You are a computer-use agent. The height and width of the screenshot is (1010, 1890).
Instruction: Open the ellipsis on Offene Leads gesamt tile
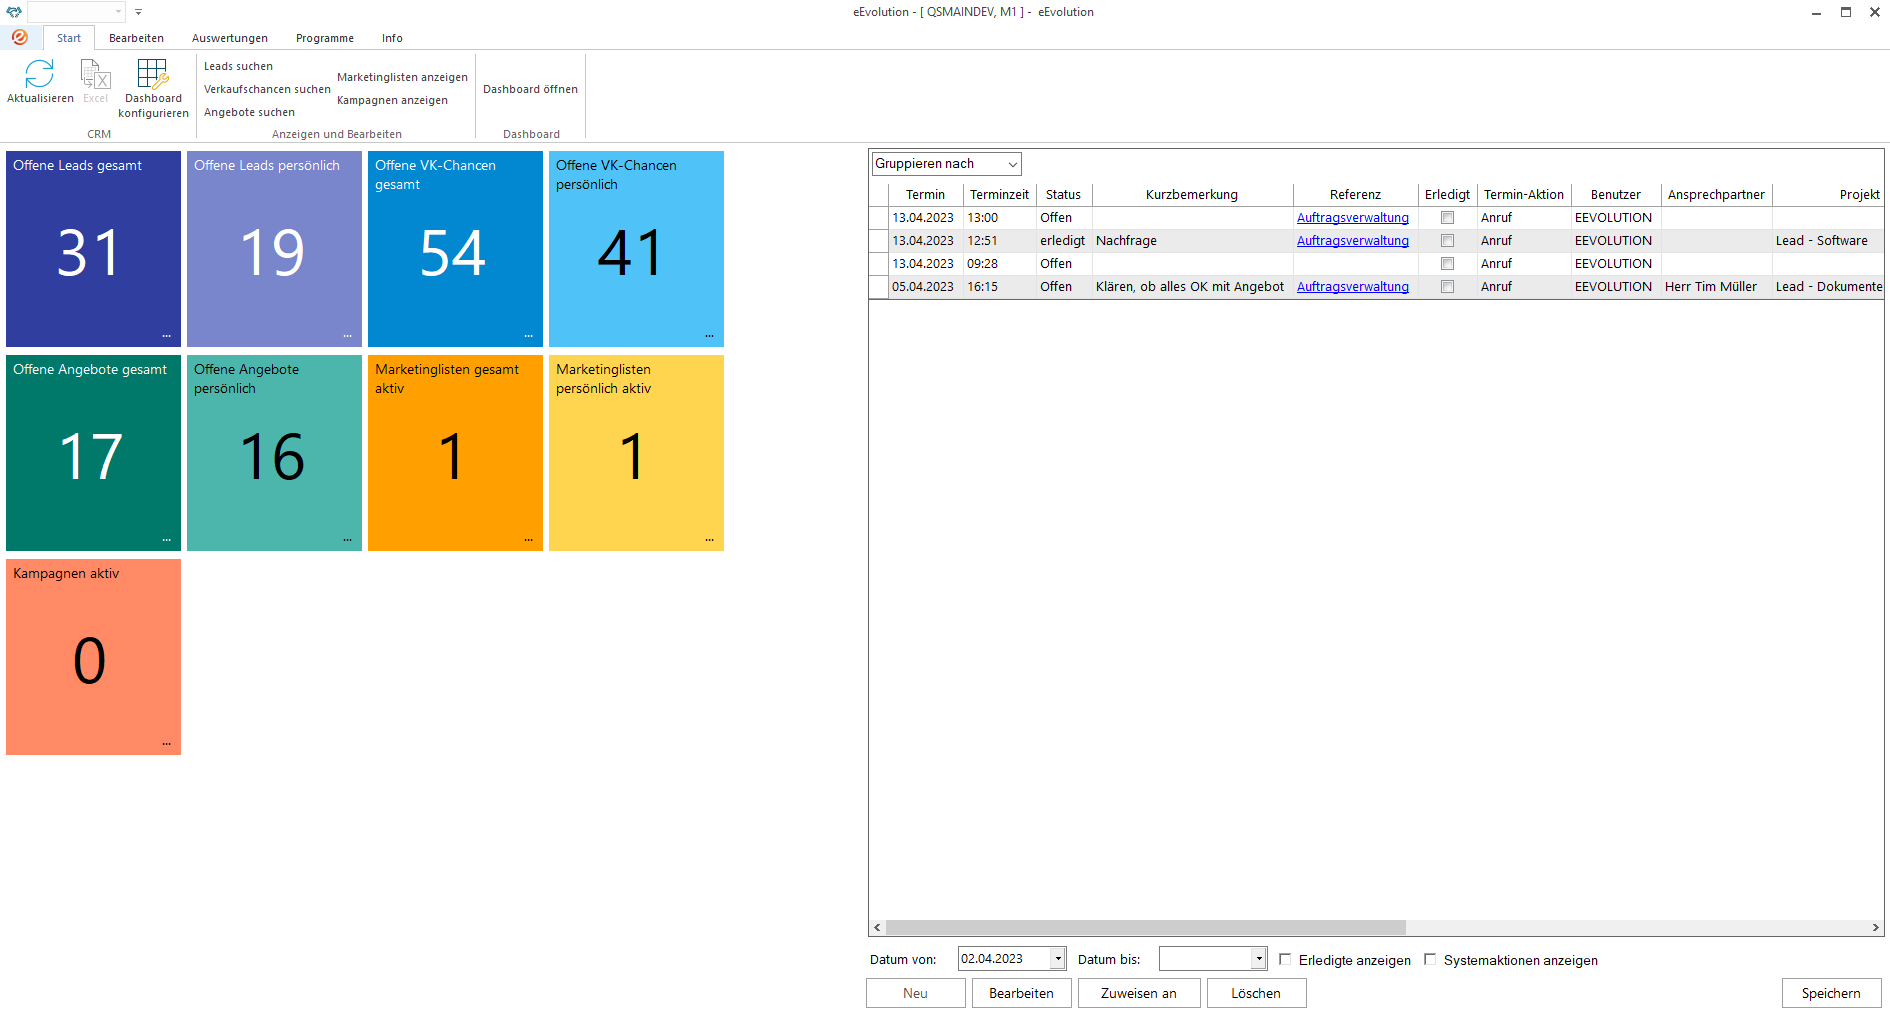tap(166, 336)
